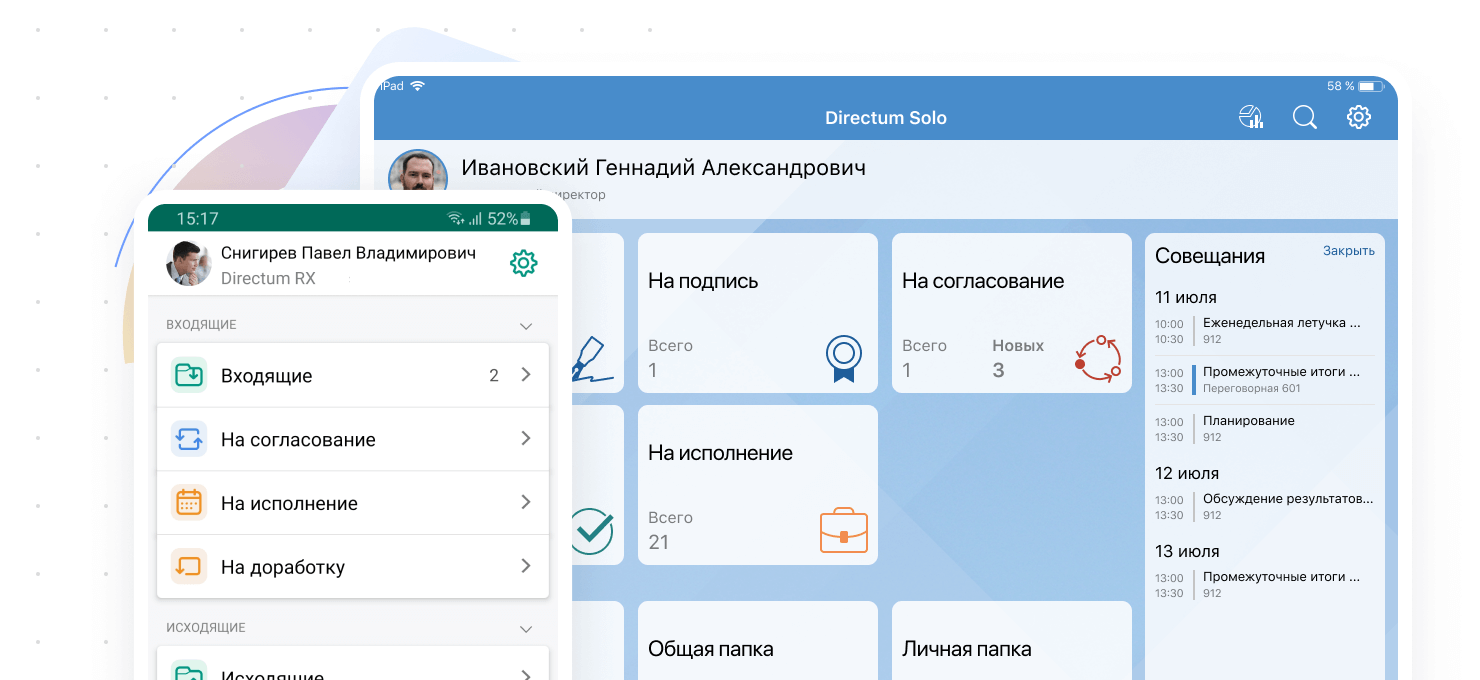Collapse the ВХОДЯЩИЕ section chevron
This screenshot has width=1480, height=680.
(526, 326)
